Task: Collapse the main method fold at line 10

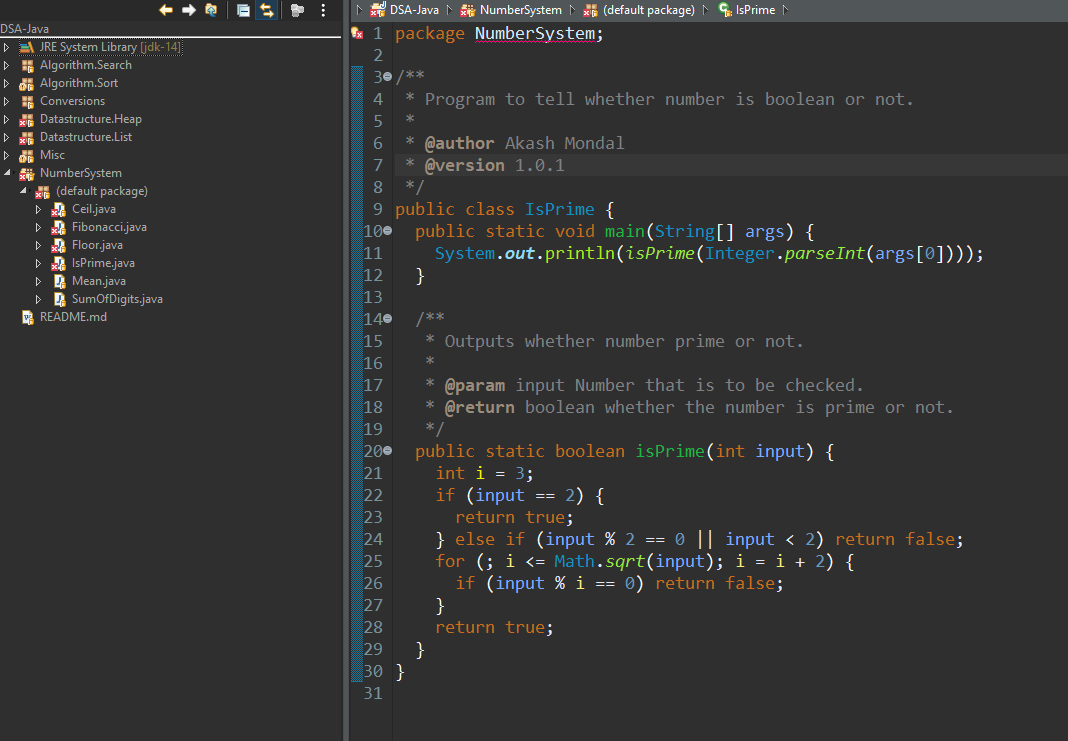Action: 388,231
